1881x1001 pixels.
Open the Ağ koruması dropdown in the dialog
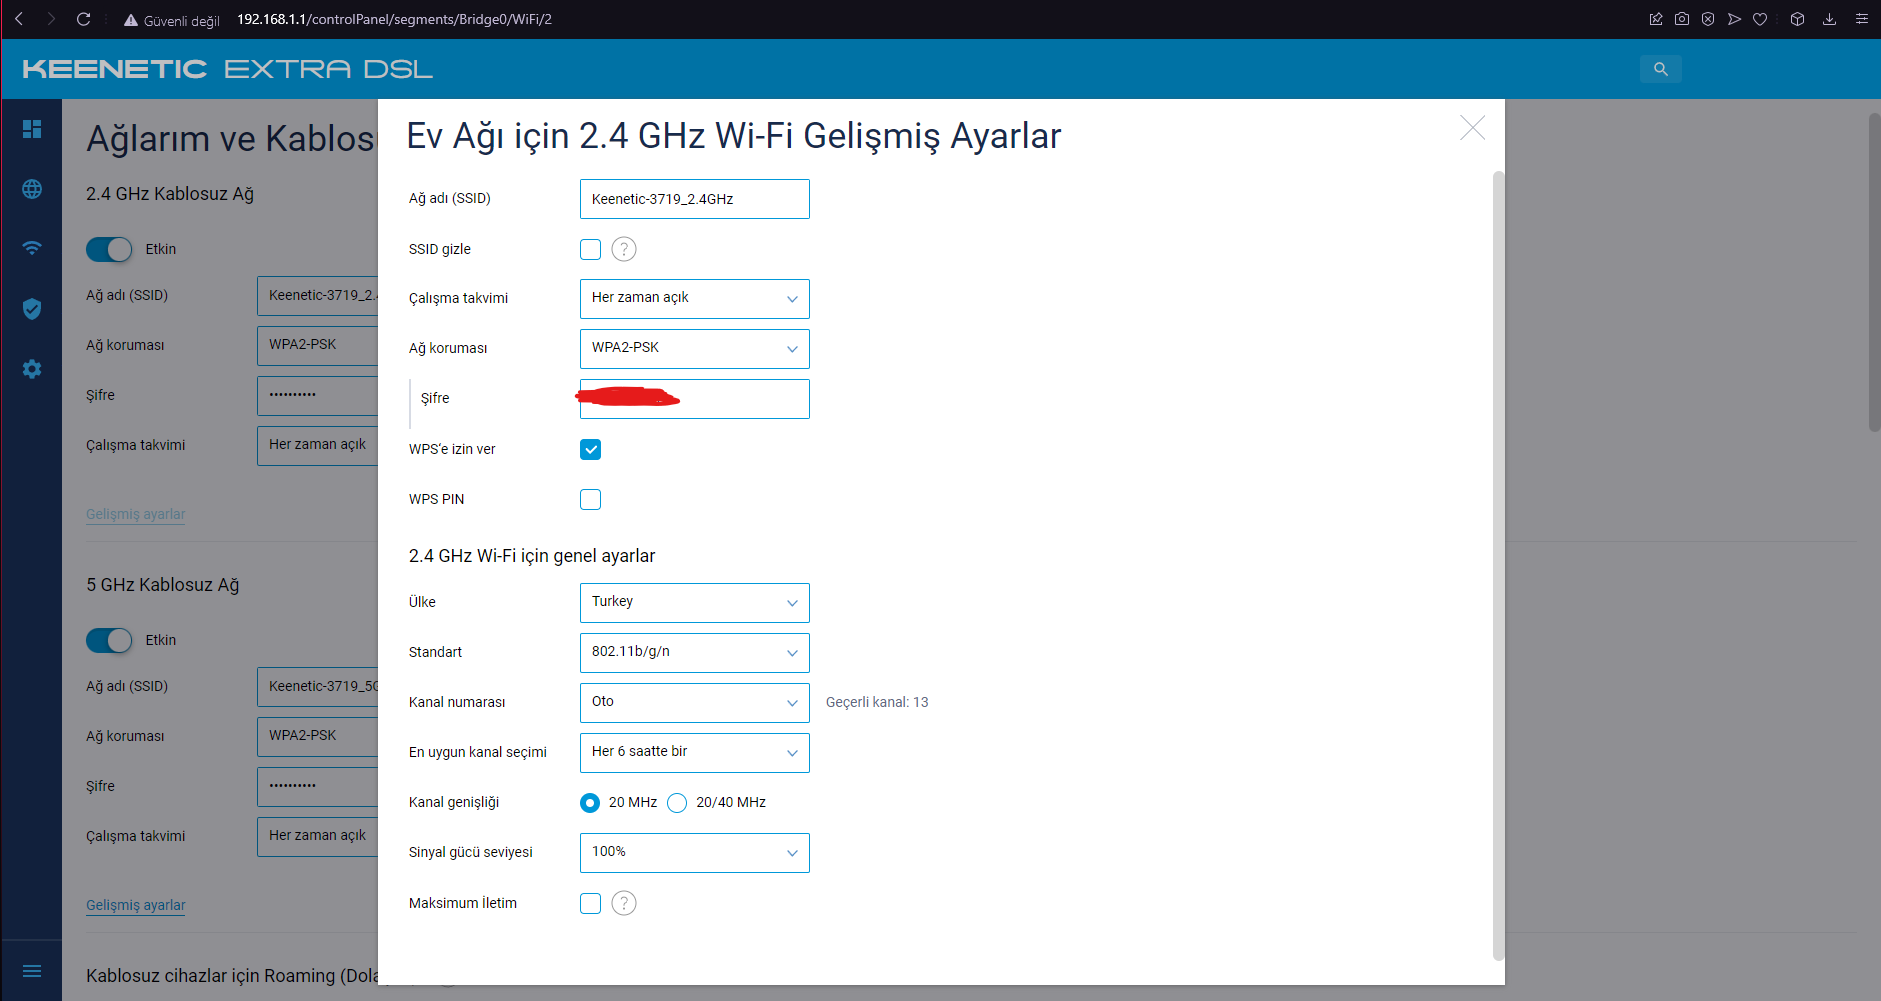(695, 348)
